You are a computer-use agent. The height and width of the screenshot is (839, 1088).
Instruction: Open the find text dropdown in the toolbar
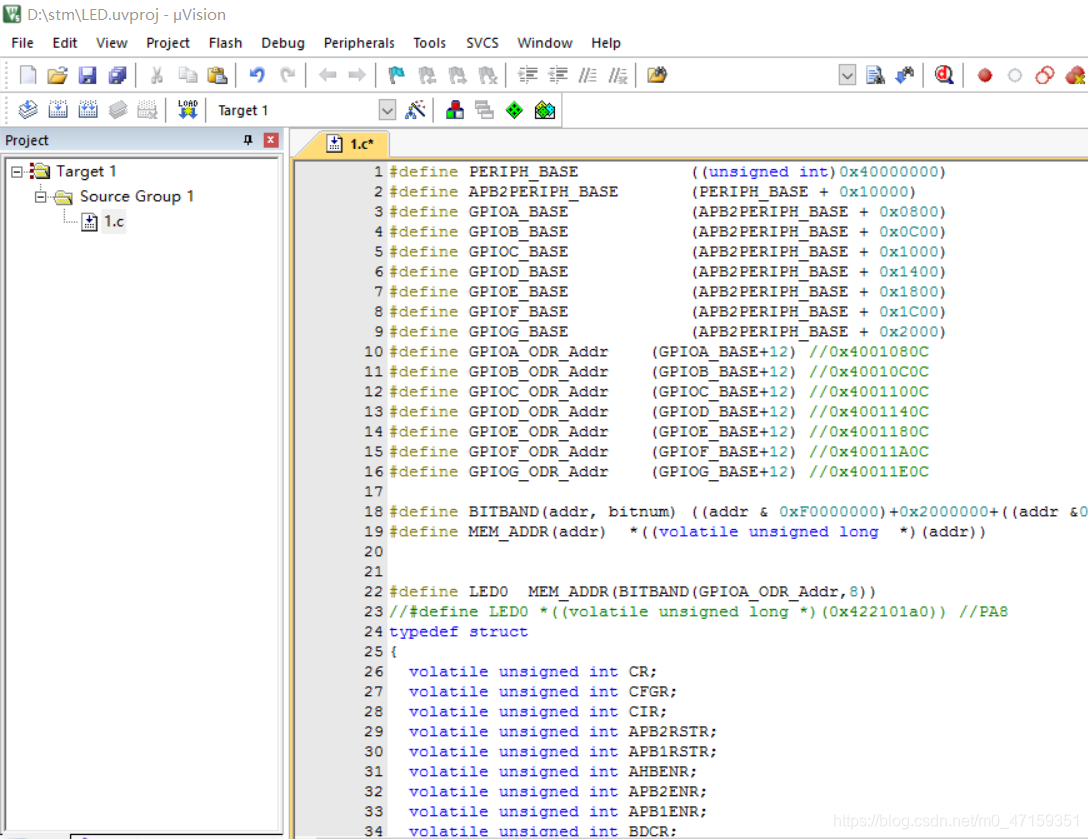pos(847,75)
